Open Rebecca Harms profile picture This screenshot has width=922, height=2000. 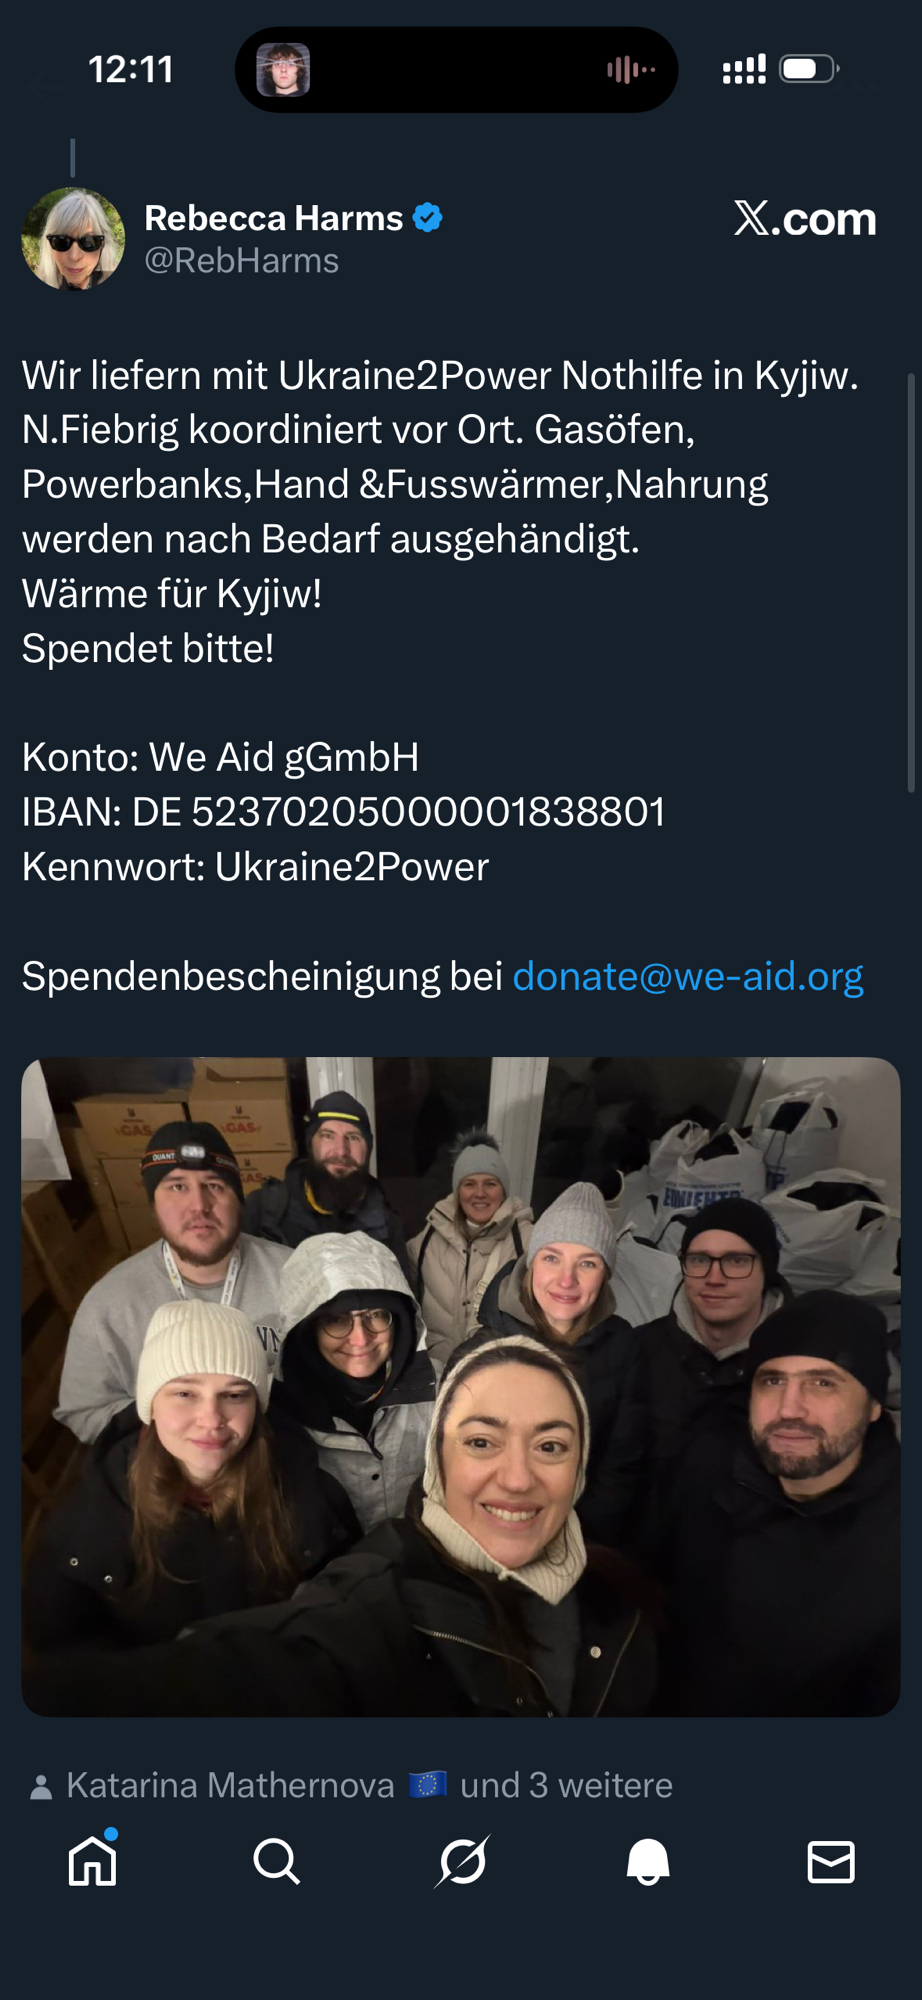(73, 239)
